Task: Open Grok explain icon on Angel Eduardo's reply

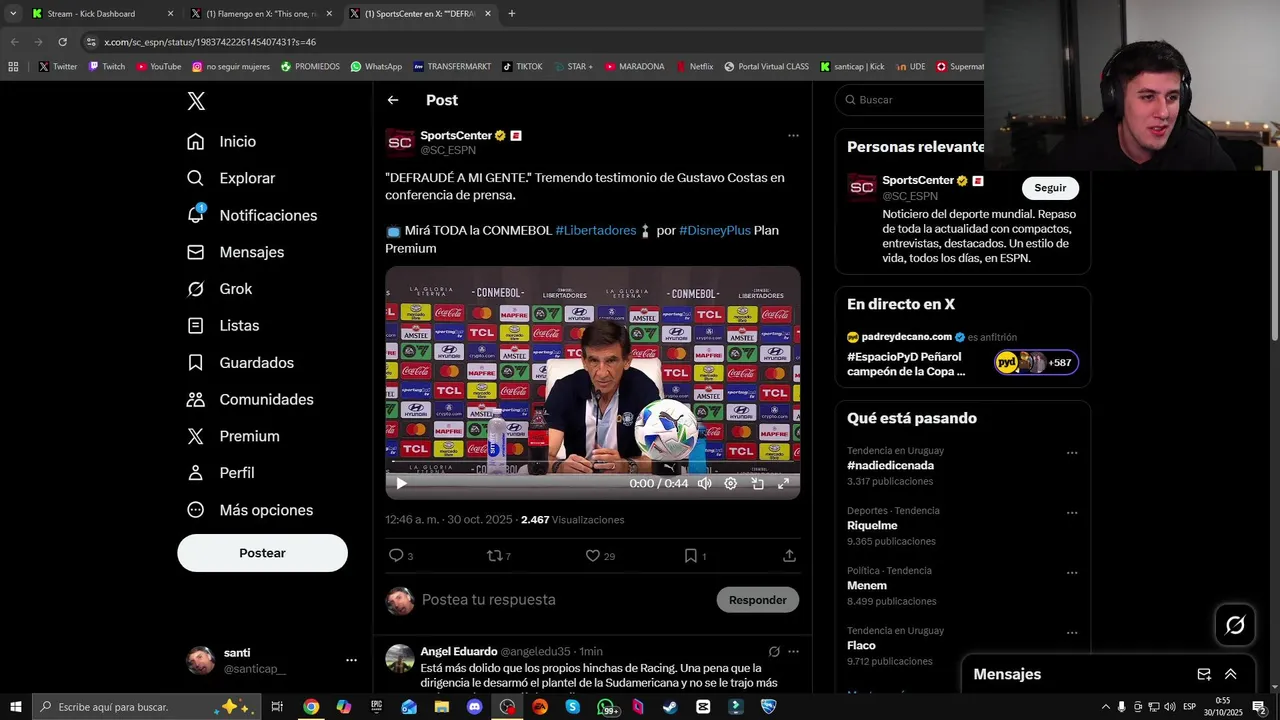Action: pyautogui.click(x=774, y=651)
